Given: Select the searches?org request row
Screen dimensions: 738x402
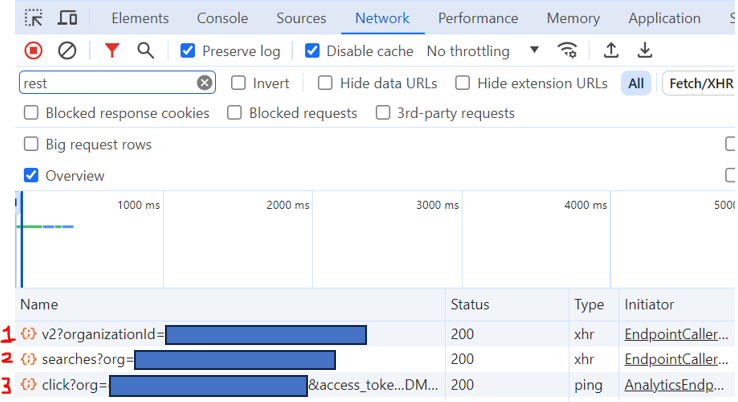Looking at the screenshot, I should (375, 359).
